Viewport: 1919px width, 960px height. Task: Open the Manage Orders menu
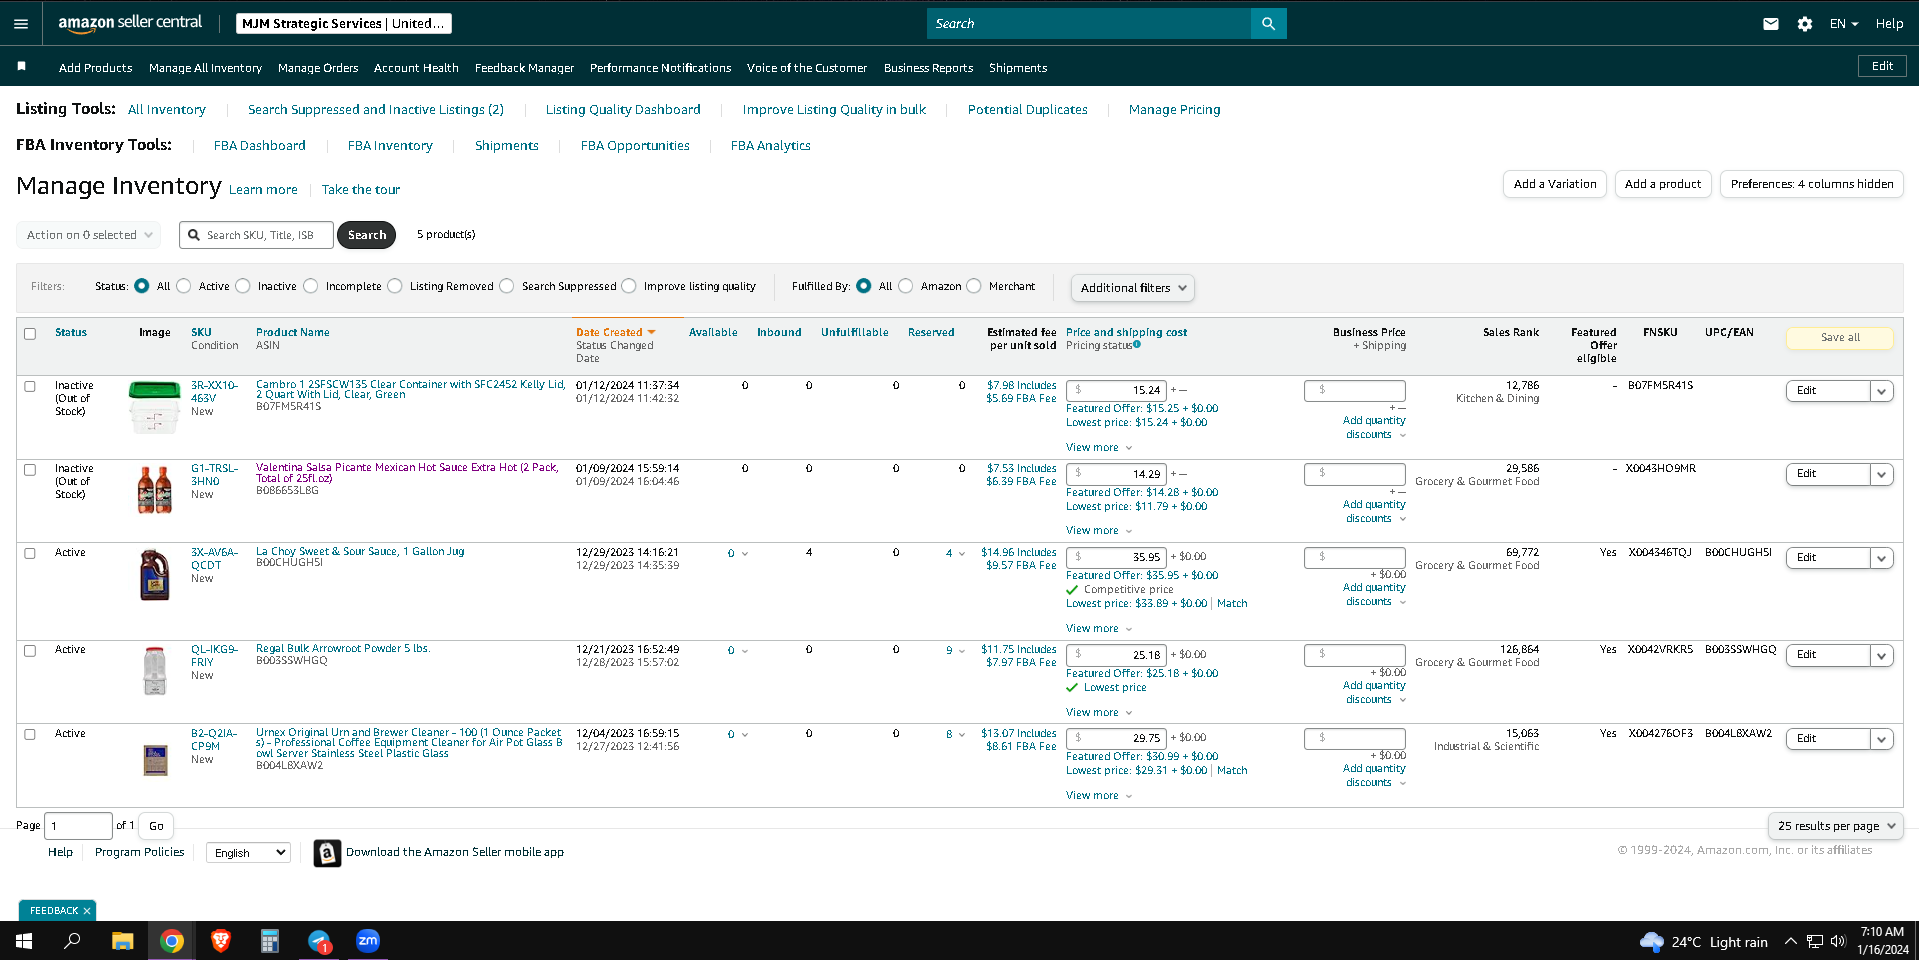point(318,68)
